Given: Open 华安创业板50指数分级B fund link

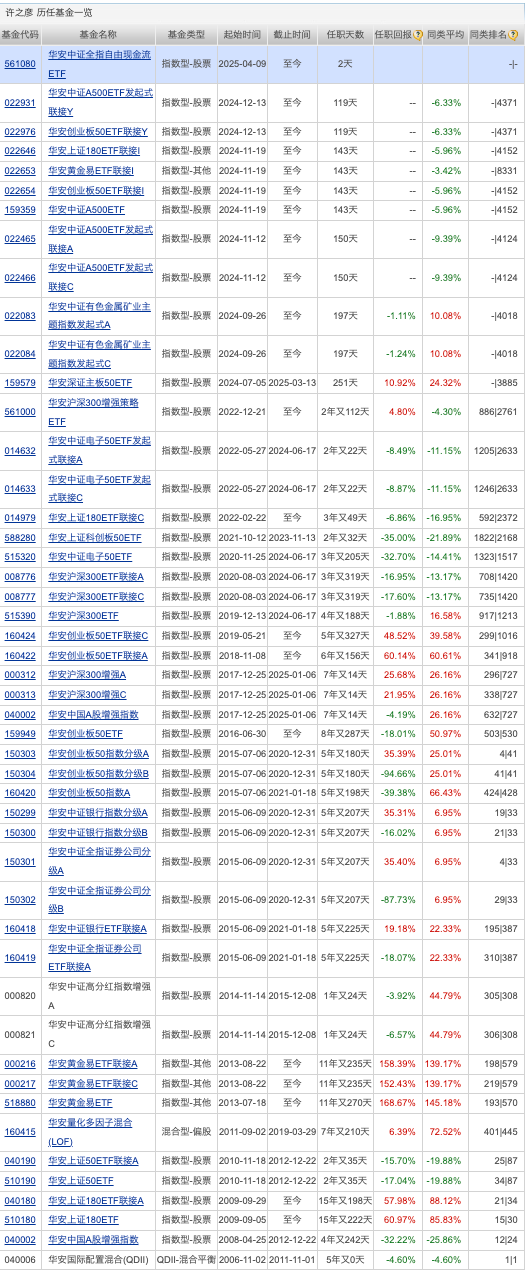Looking at the screenshot, I should [98, 773].
